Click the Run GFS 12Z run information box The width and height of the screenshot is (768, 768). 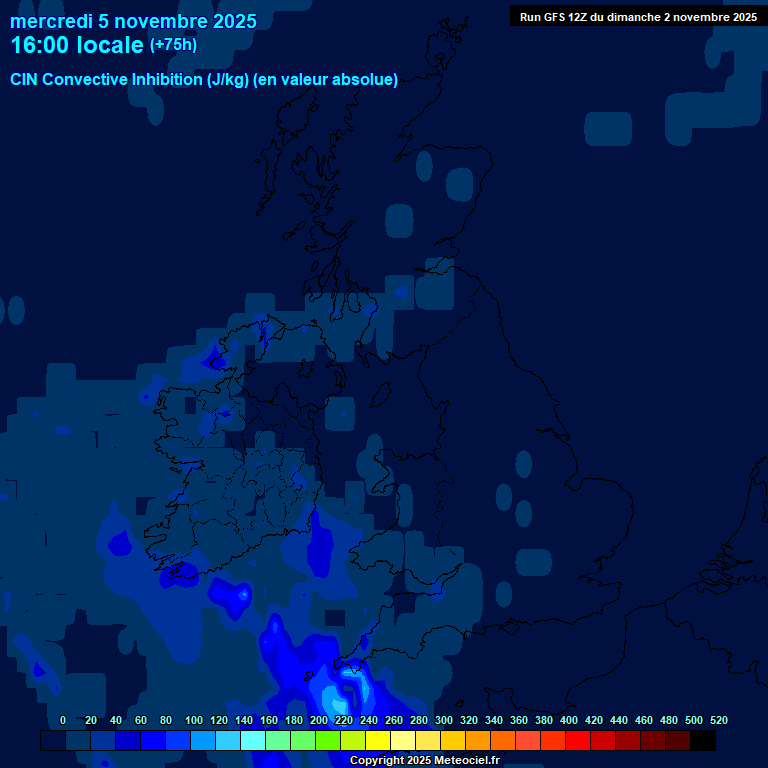click(x=638, y=16)
